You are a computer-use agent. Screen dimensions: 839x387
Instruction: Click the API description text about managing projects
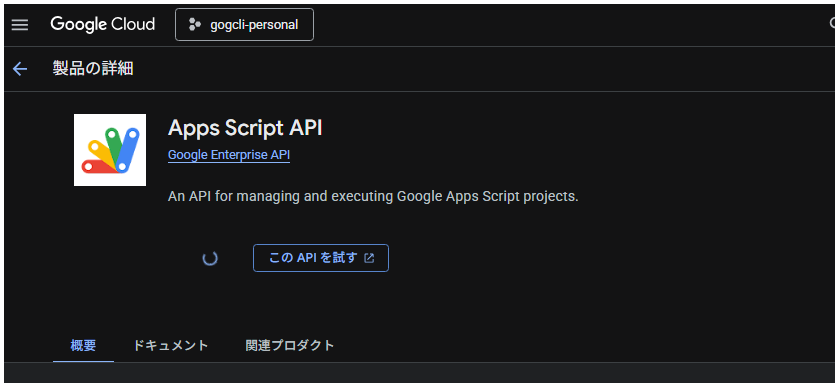[373, 196]
